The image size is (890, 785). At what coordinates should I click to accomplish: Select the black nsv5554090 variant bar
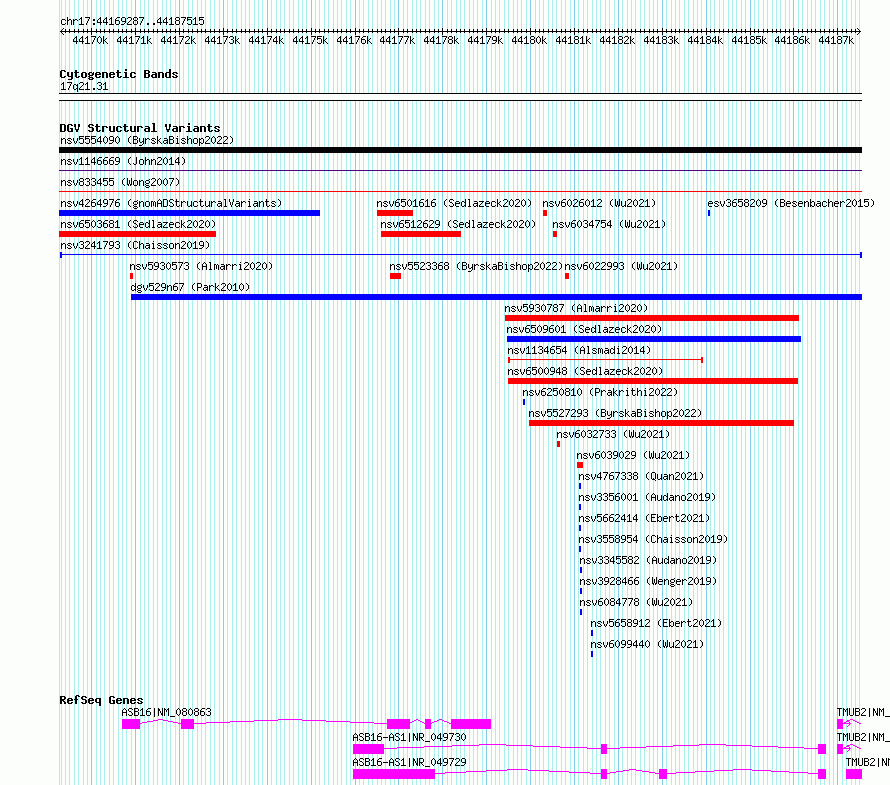coord(460,150)
